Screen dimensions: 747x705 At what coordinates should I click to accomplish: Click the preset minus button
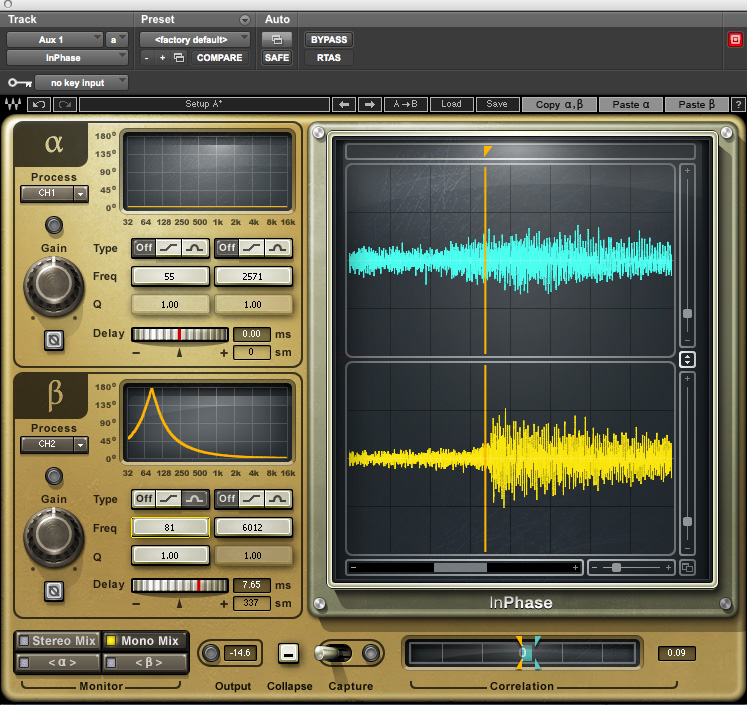147,58
